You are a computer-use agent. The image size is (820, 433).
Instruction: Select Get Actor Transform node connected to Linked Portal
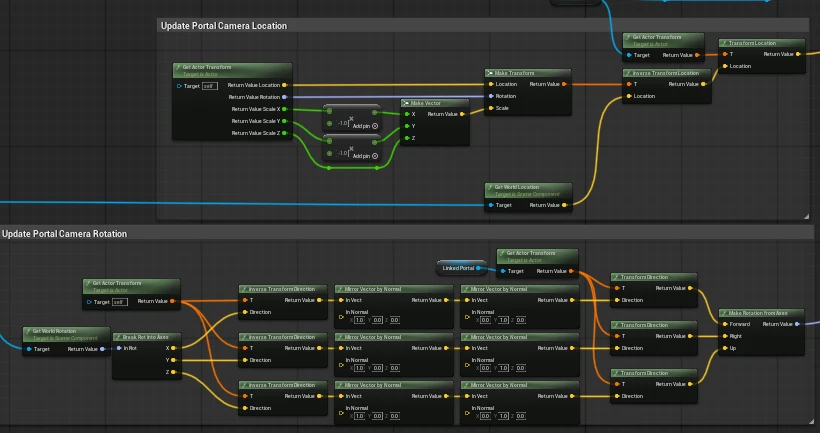(x=537, y=264)
